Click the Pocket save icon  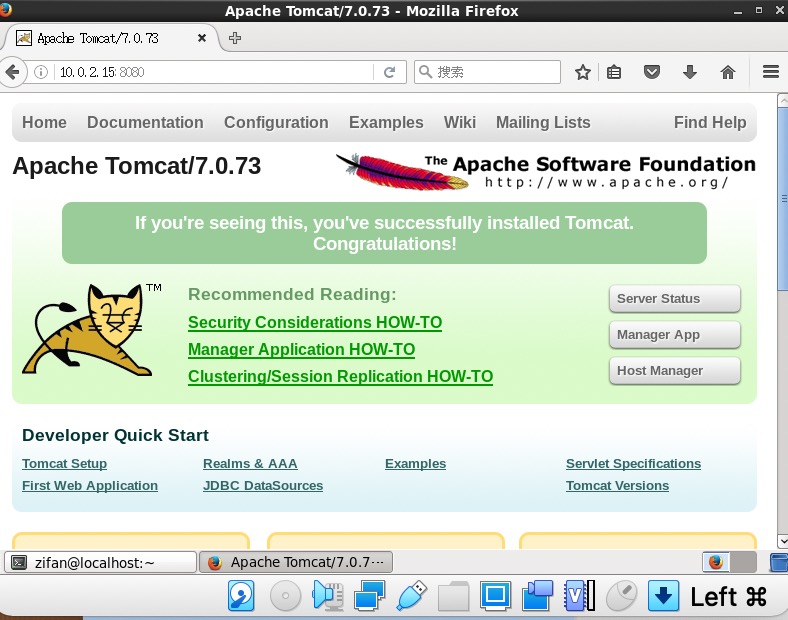click(652, 72)
